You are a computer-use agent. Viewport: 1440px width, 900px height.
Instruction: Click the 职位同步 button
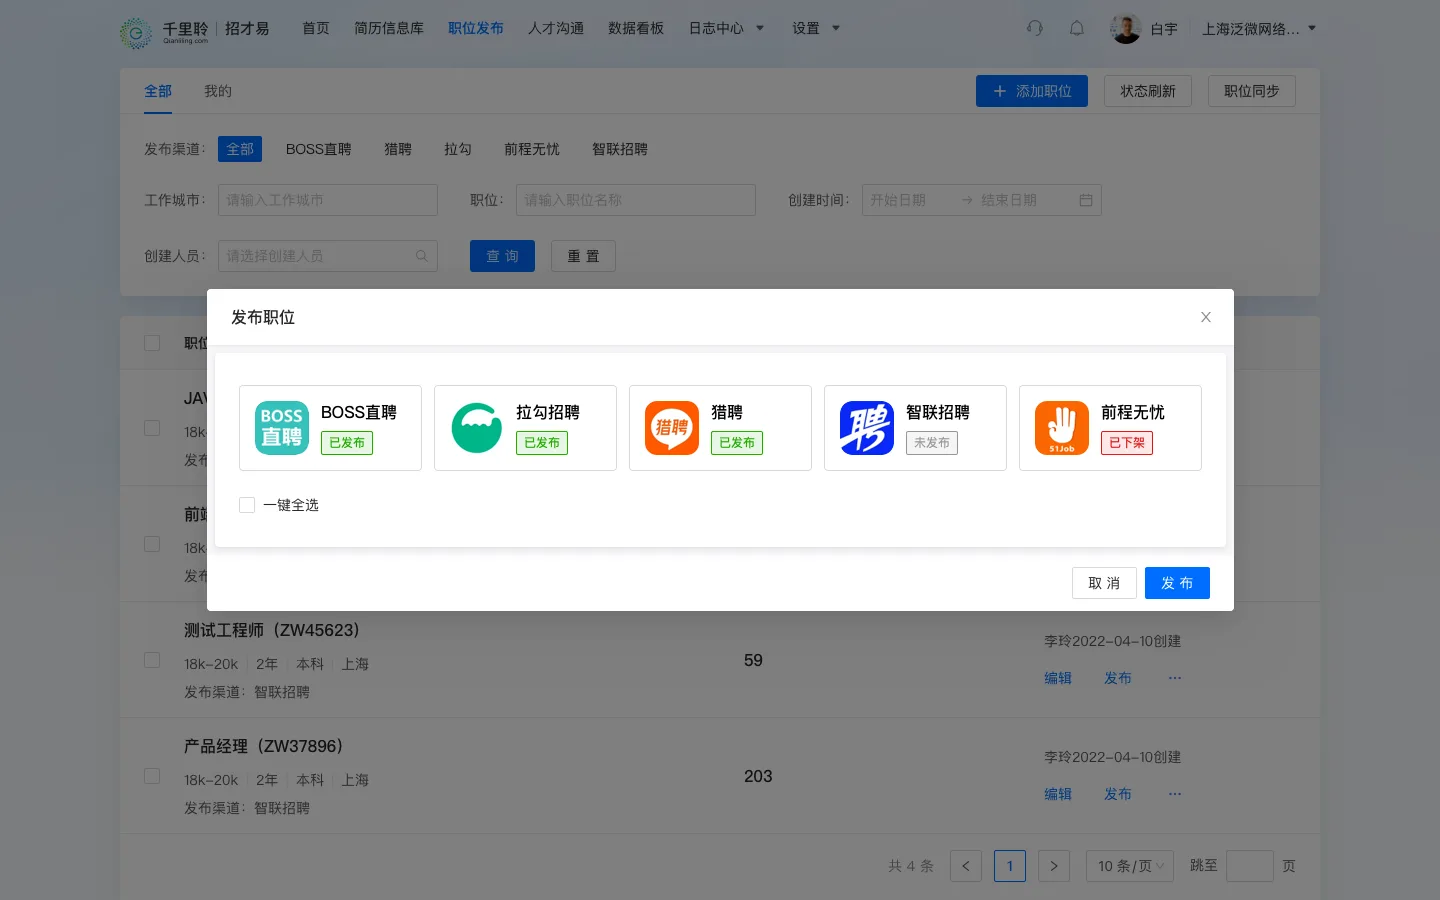point(1252,91)
